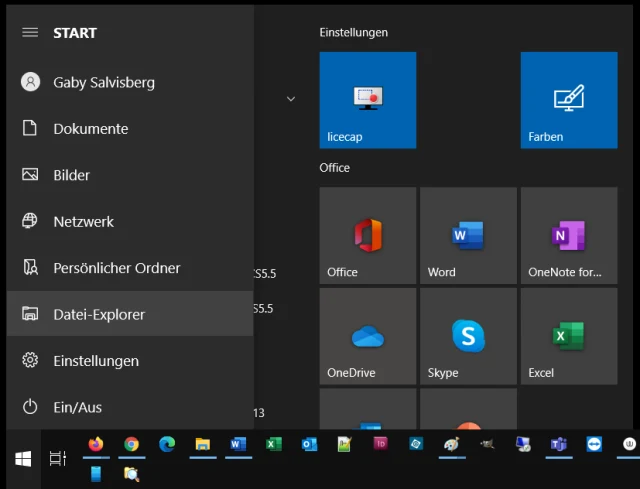Open Microsoft Teams from the taskbar
Viewport: 640px width, 489px height.
559,444
